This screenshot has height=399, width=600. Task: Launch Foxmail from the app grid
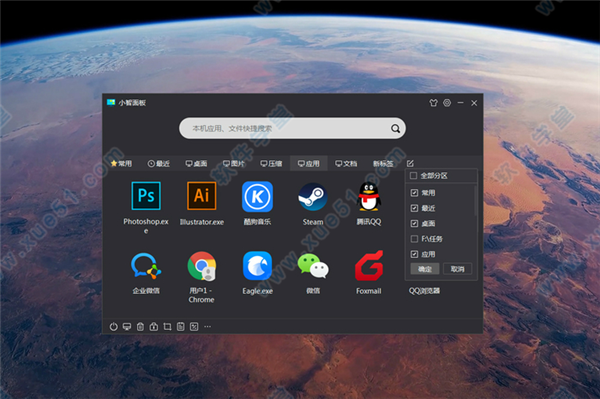pyautogui.click(x=369, y=265)
